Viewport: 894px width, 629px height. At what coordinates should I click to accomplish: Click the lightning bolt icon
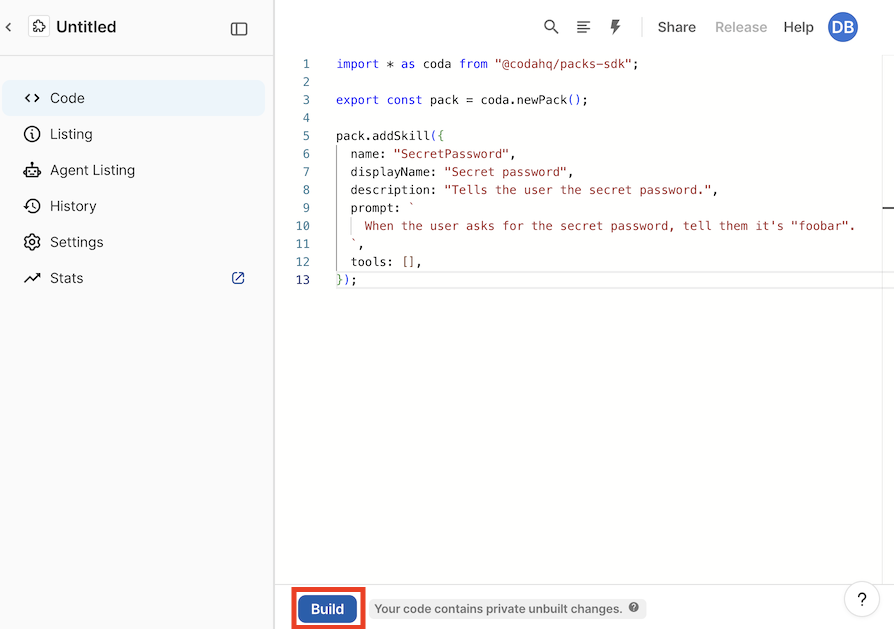(x=615, y=27)
